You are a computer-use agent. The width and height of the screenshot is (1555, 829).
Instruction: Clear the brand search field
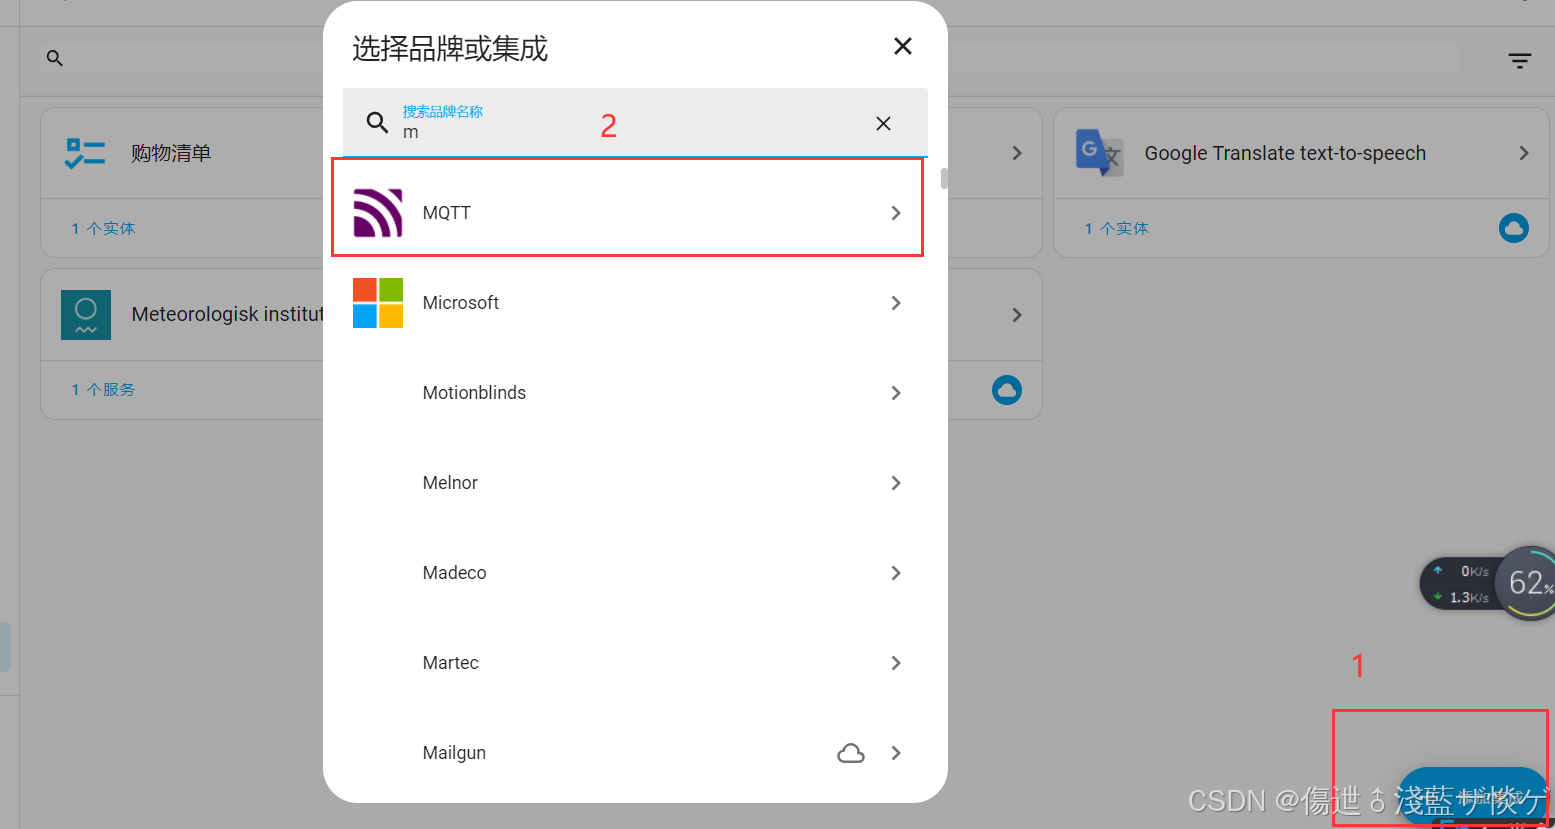(x=883, y=123)
